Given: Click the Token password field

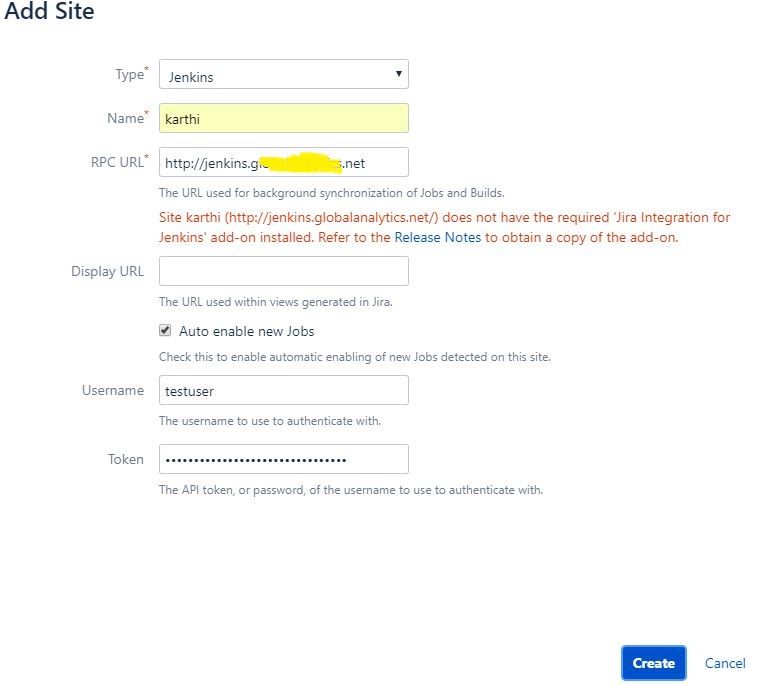Looking at the screenshot, I should [283, 459].
